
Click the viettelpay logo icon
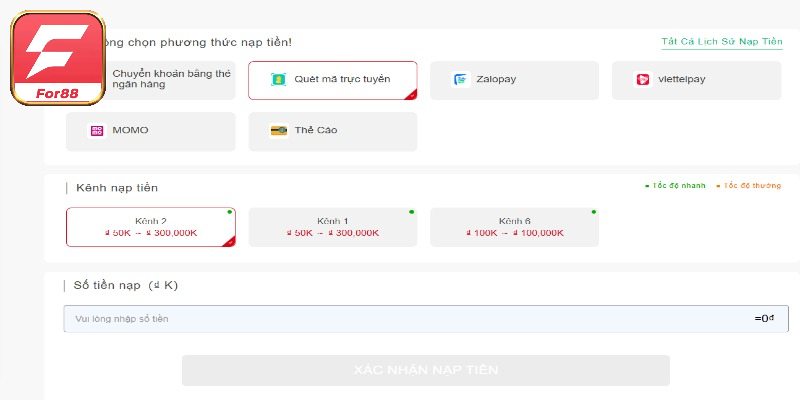tap(642, 80)
